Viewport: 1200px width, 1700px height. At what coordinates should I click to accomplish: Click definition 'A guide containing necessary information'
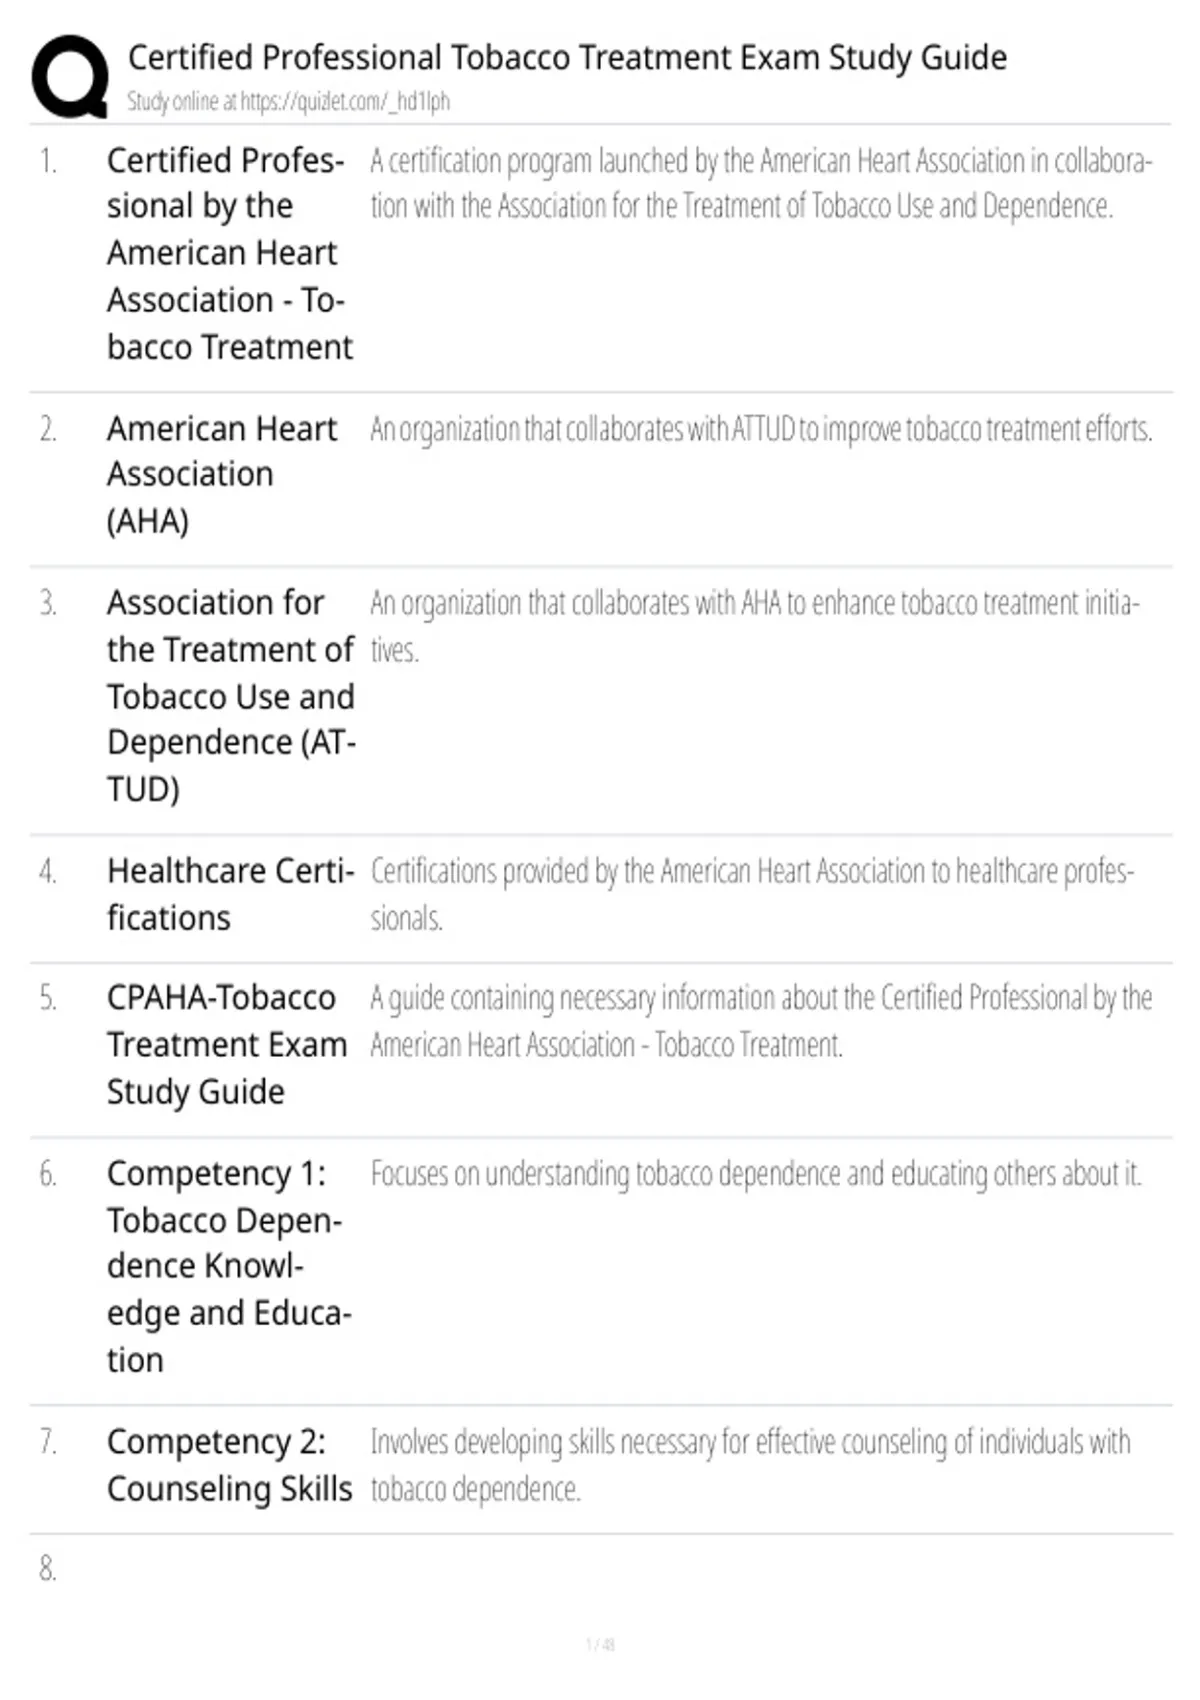(761, 1021)
